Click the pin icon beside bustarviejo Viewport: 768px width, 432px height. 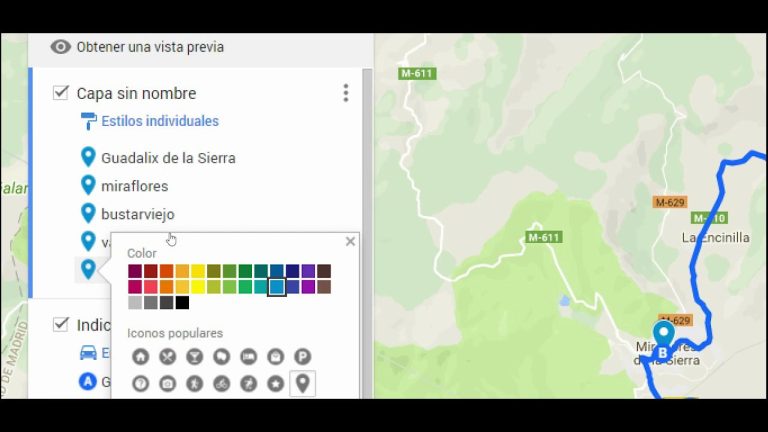point(88,213)
